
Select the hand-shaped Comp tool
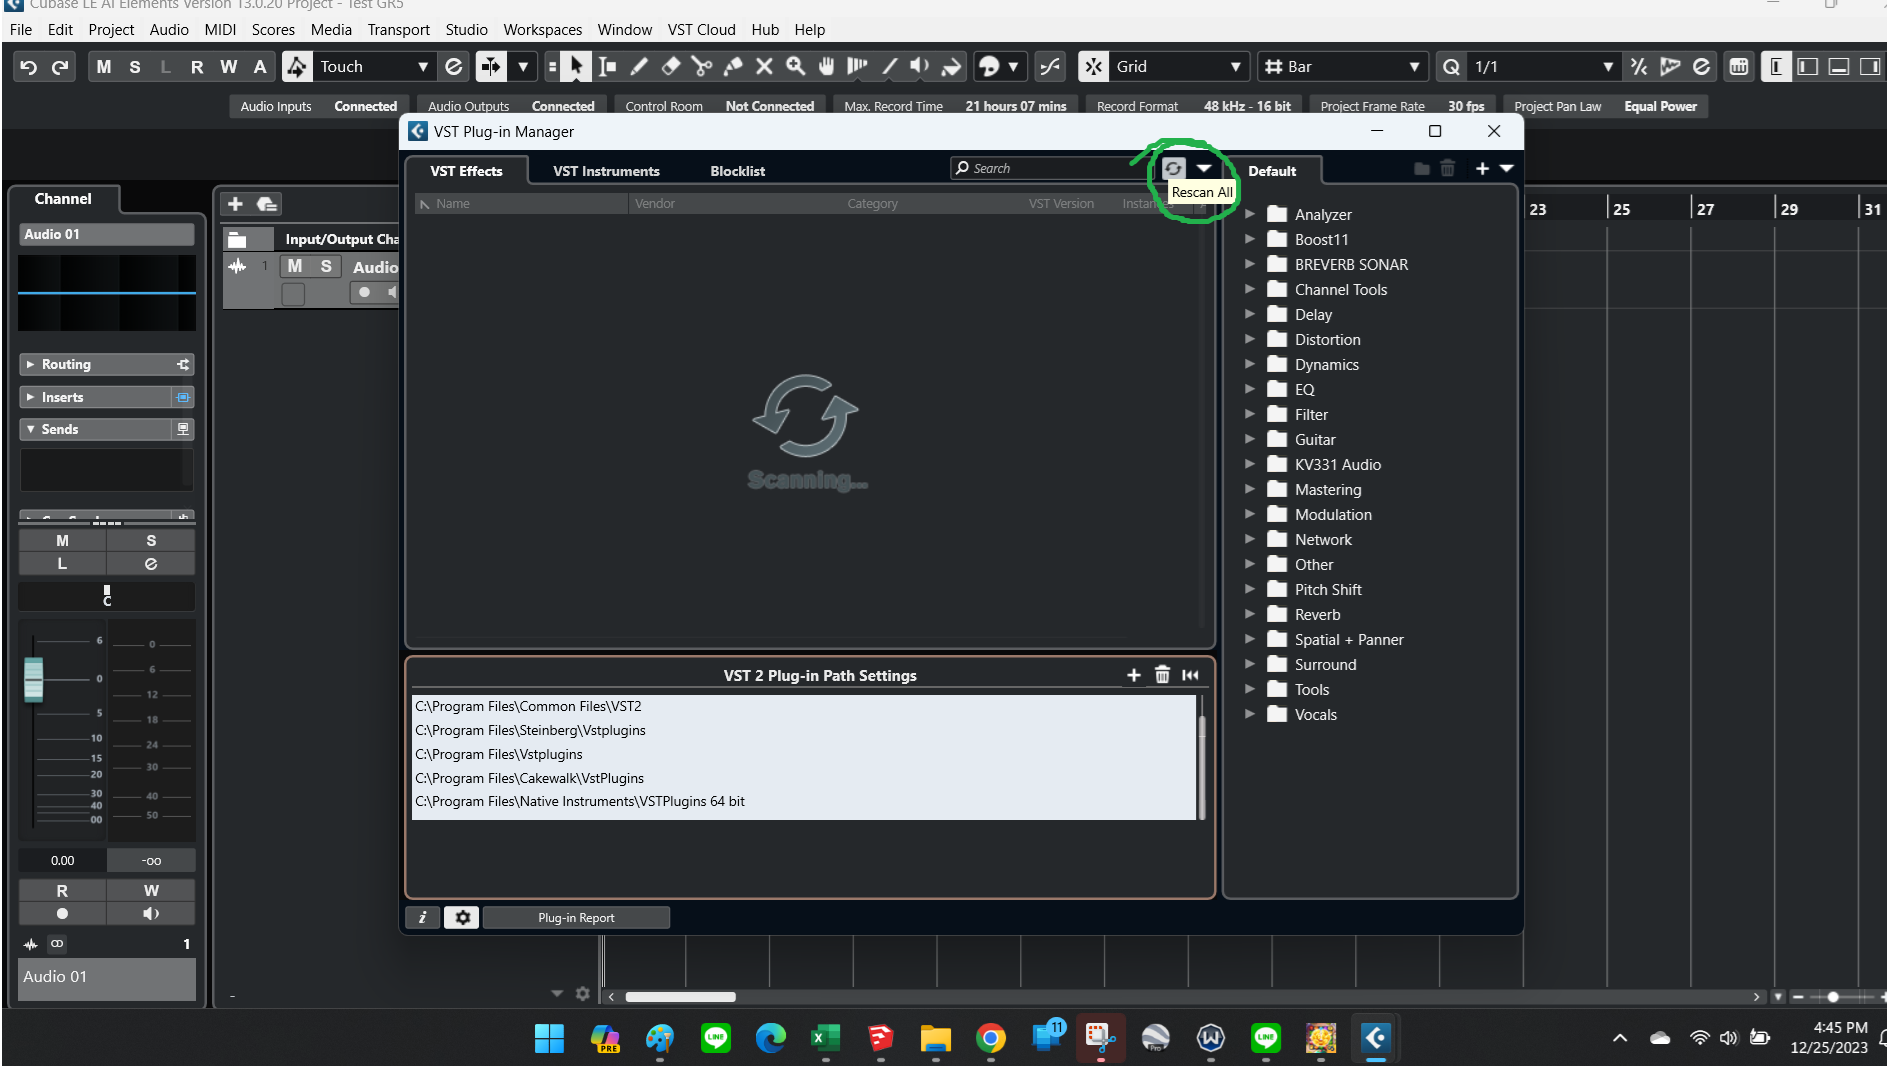[x=826, y=67]
